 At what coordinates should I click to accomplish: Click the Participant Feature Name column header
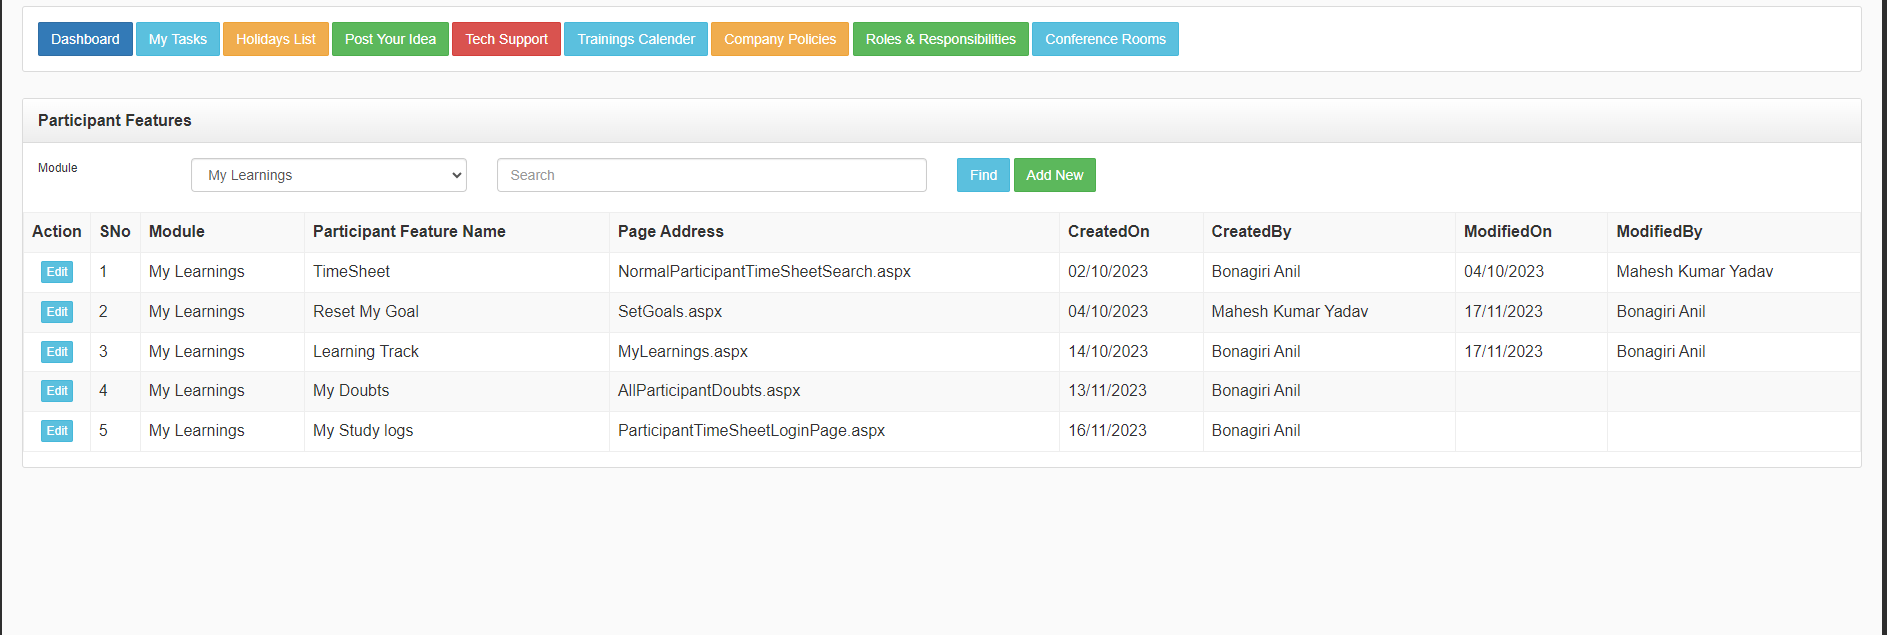409,232
